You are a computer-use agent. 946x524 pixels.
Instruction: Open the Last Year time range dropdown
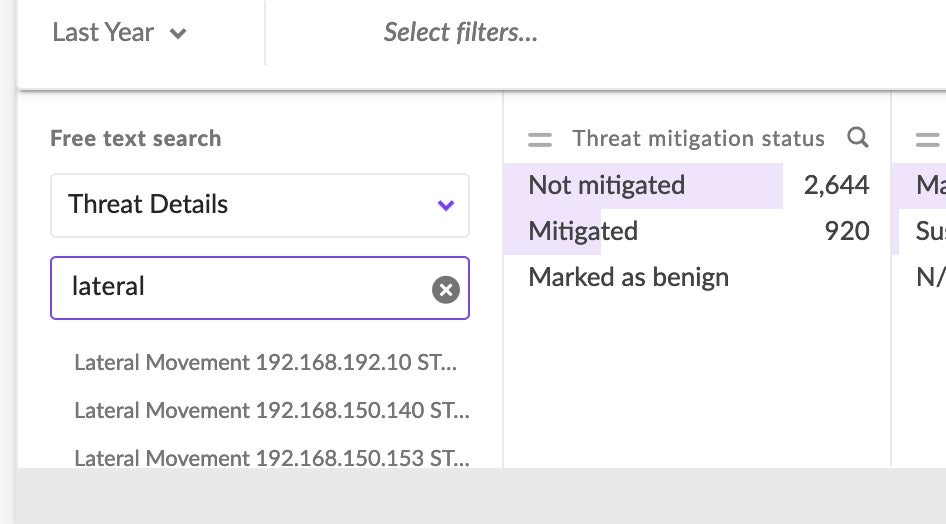coord(119,32)
